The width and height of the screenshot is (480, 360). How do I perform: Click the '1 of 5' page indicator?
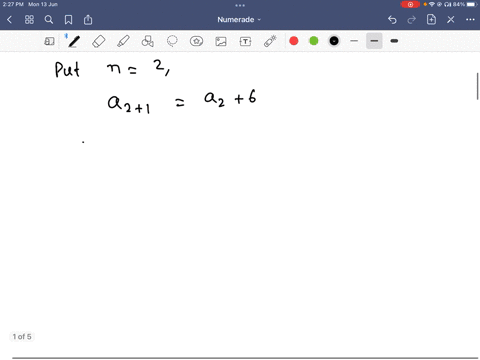tap(22, 337)
